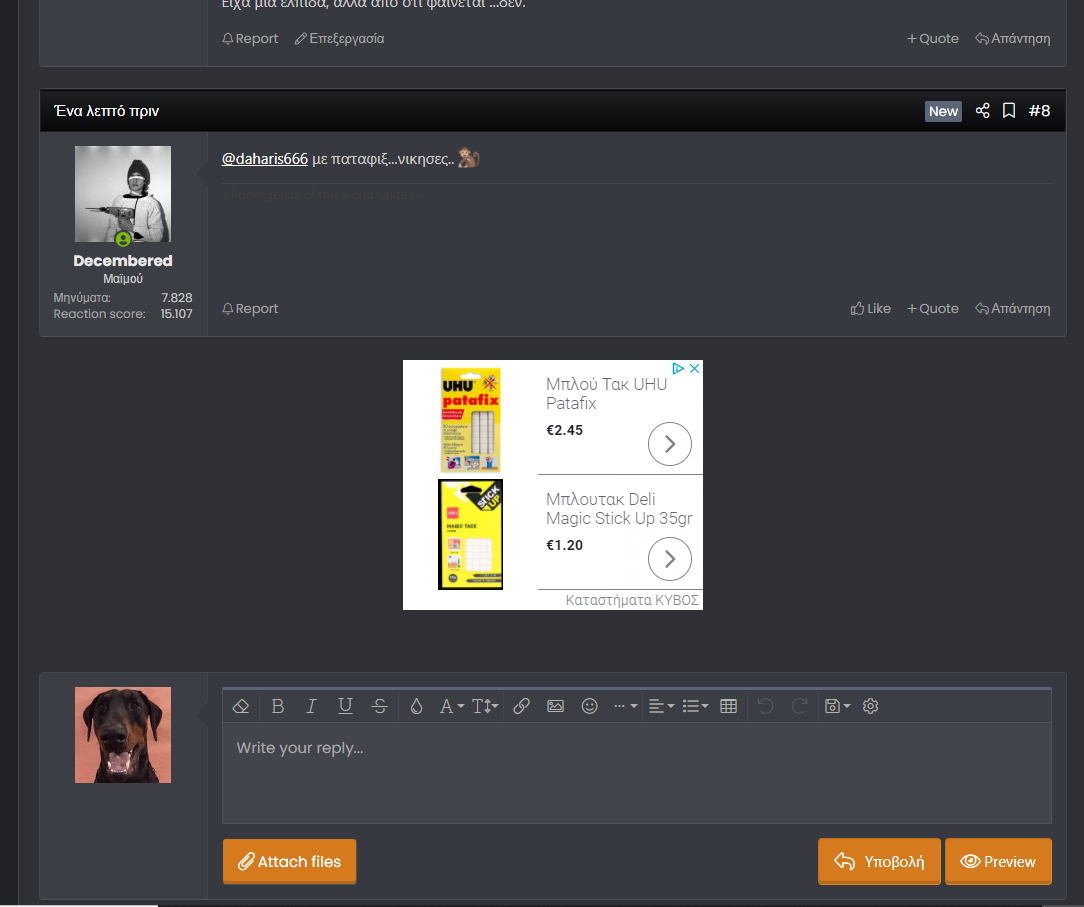Image resolution: width=1084 pixels, height=907 pixels.
Task: Open the text alignment dropdown
Action: [x=661, y=706]
